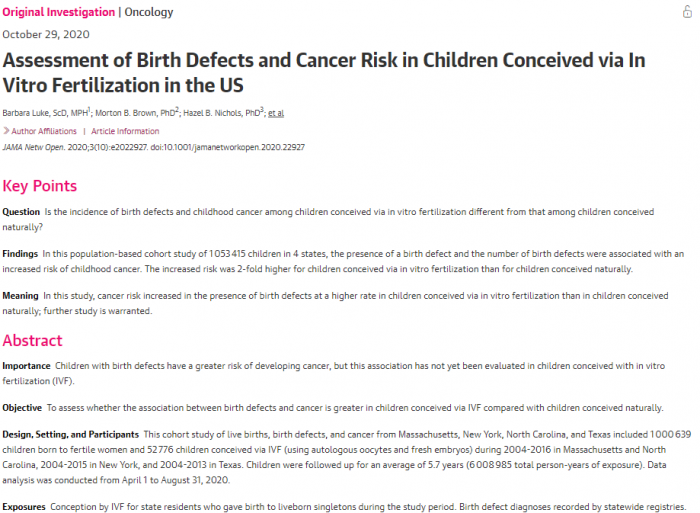Jump to the Abstract section heading

click(x=33, y=340)
